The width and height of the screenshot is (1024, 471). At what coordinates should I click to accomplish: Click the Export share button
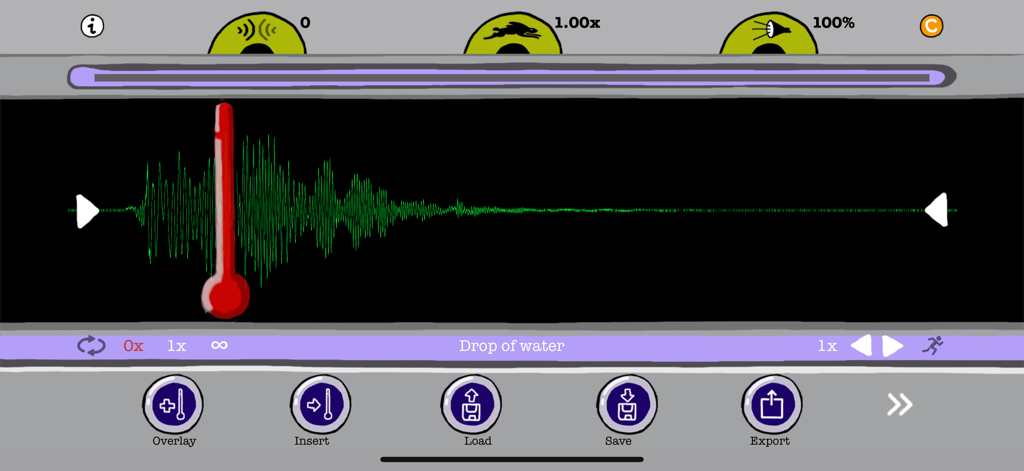click(772, 405)
